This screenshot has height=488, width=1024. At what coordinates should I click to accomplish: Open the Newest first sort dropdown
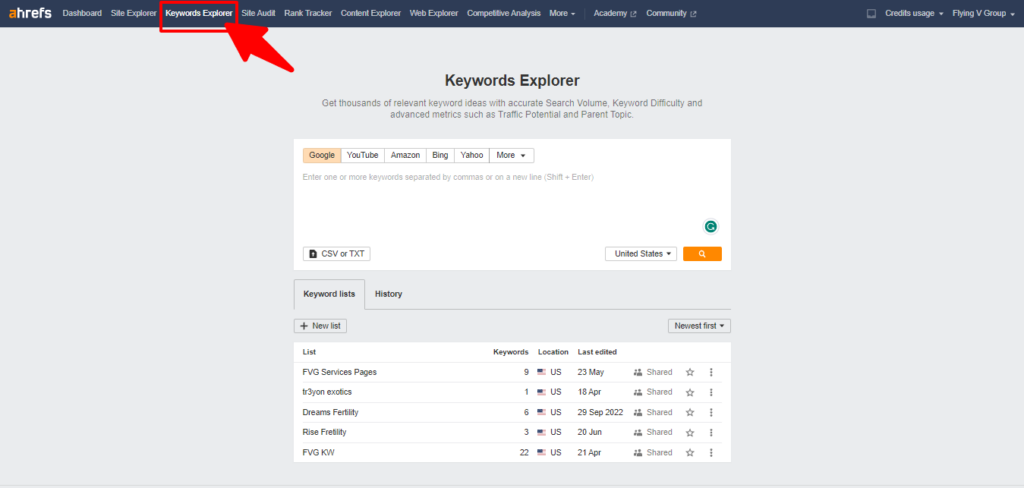click(x=699, y=325)
